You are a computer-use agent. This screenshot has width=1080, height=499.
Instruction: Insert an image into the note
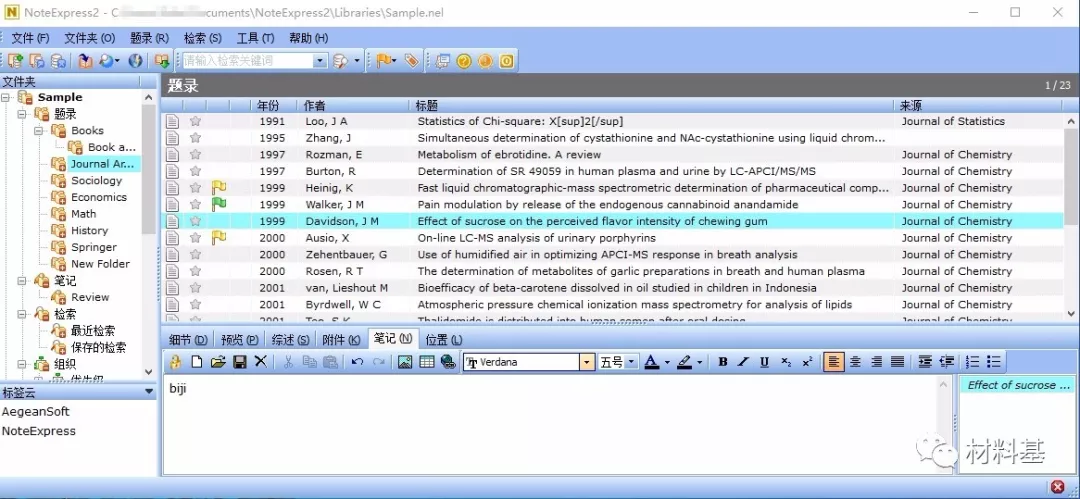(x=405, y=362)
